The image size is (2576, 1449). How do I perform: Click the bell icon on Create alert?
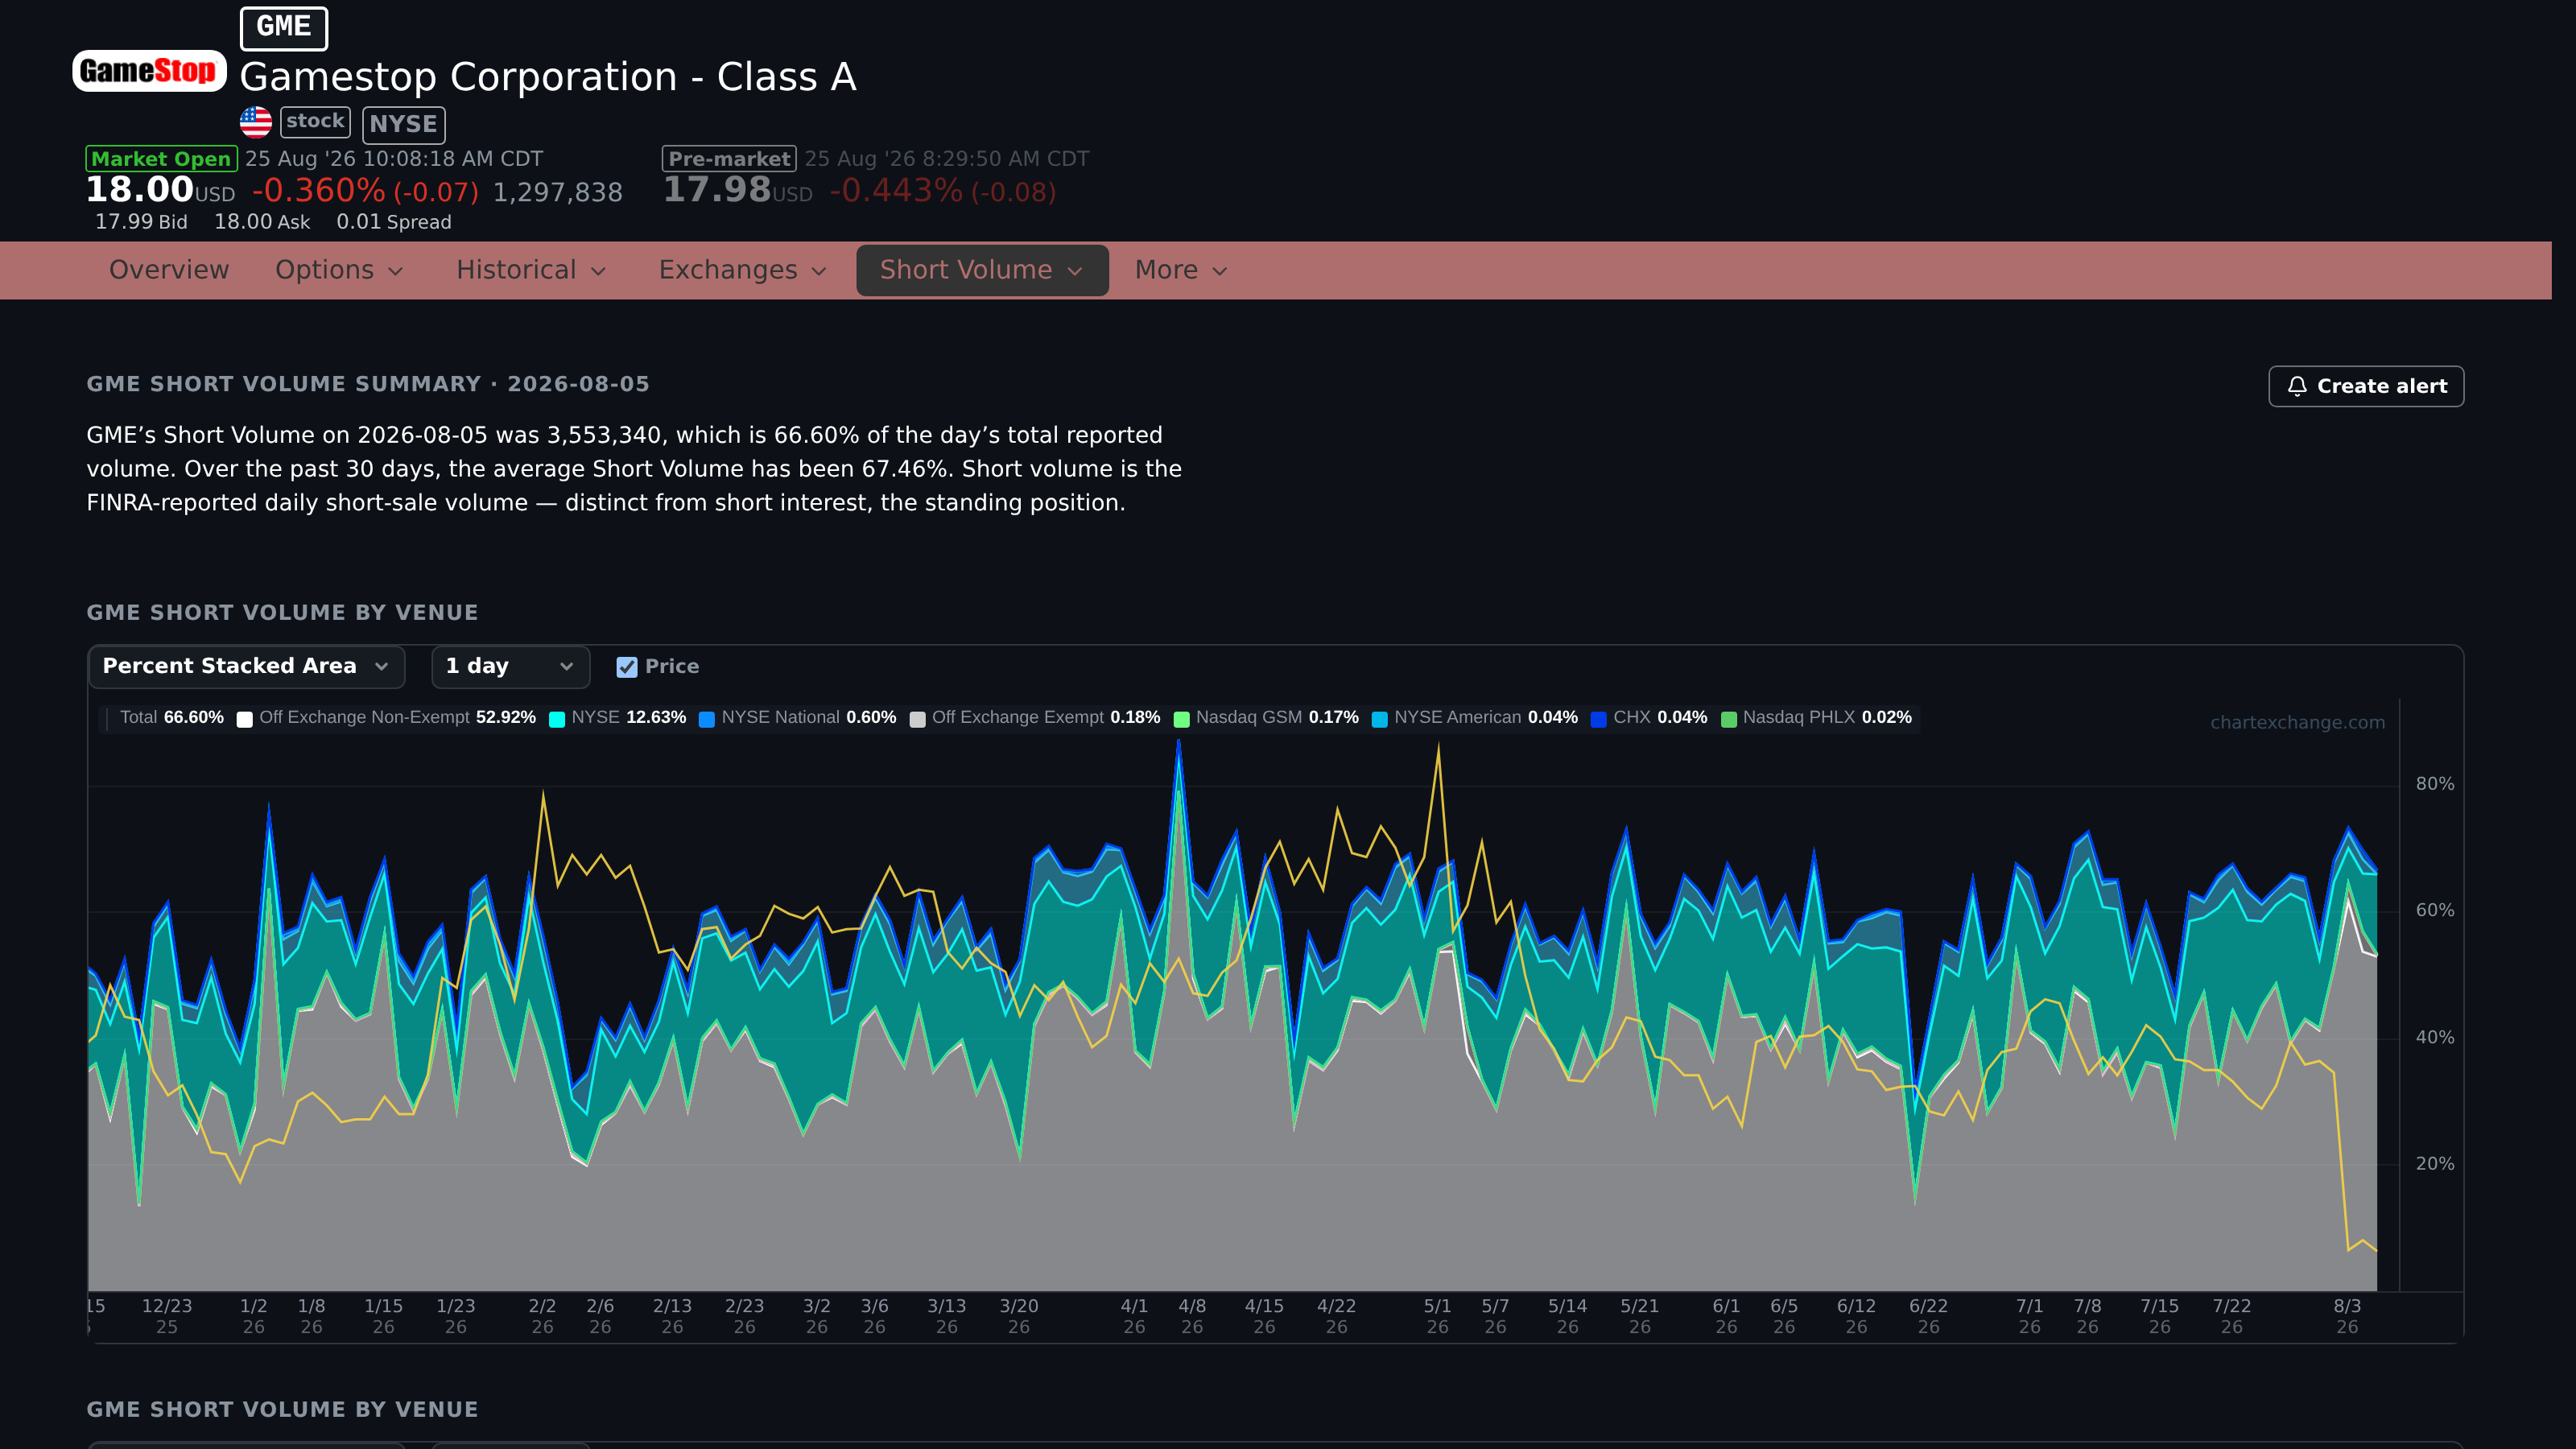pyautogui.click(x=2297, y=386)
